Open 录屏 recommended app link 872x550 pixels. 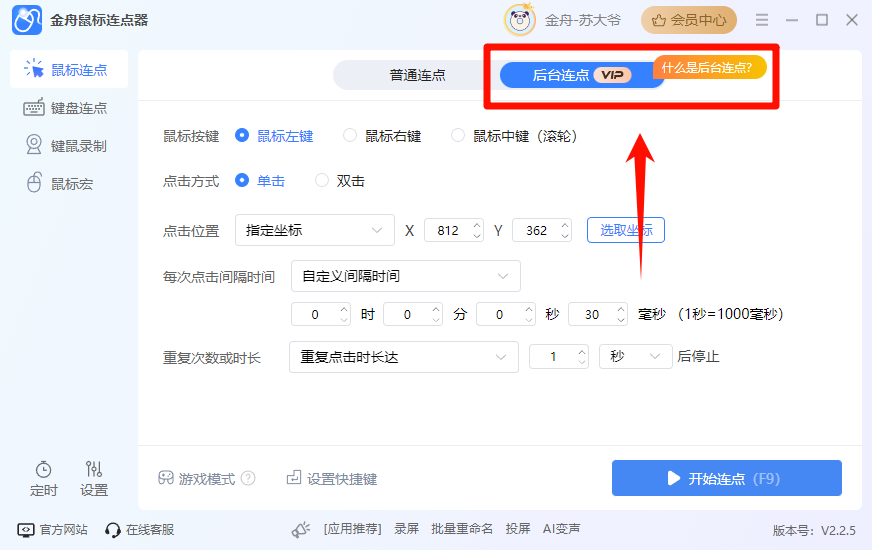click(x=407, y=529)
